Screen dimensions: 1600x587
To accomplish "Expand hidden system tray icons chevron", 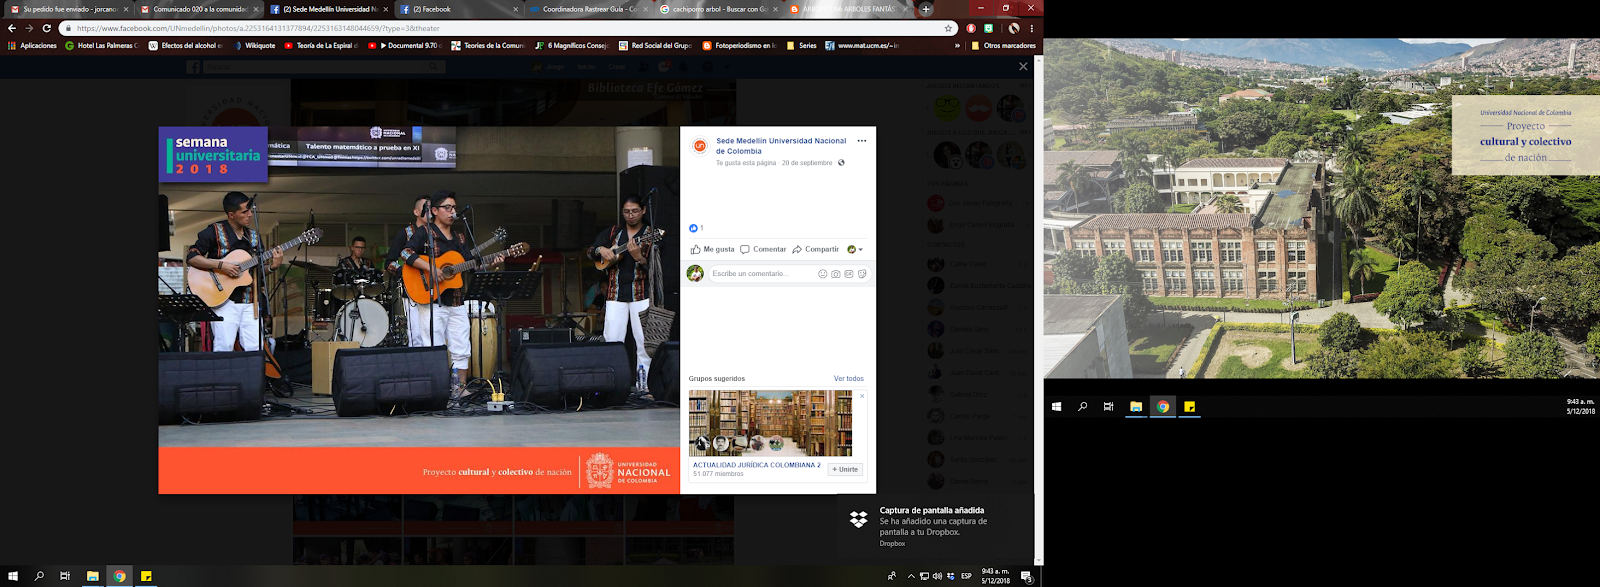I will pyautogui.click(x=911, y=576).
